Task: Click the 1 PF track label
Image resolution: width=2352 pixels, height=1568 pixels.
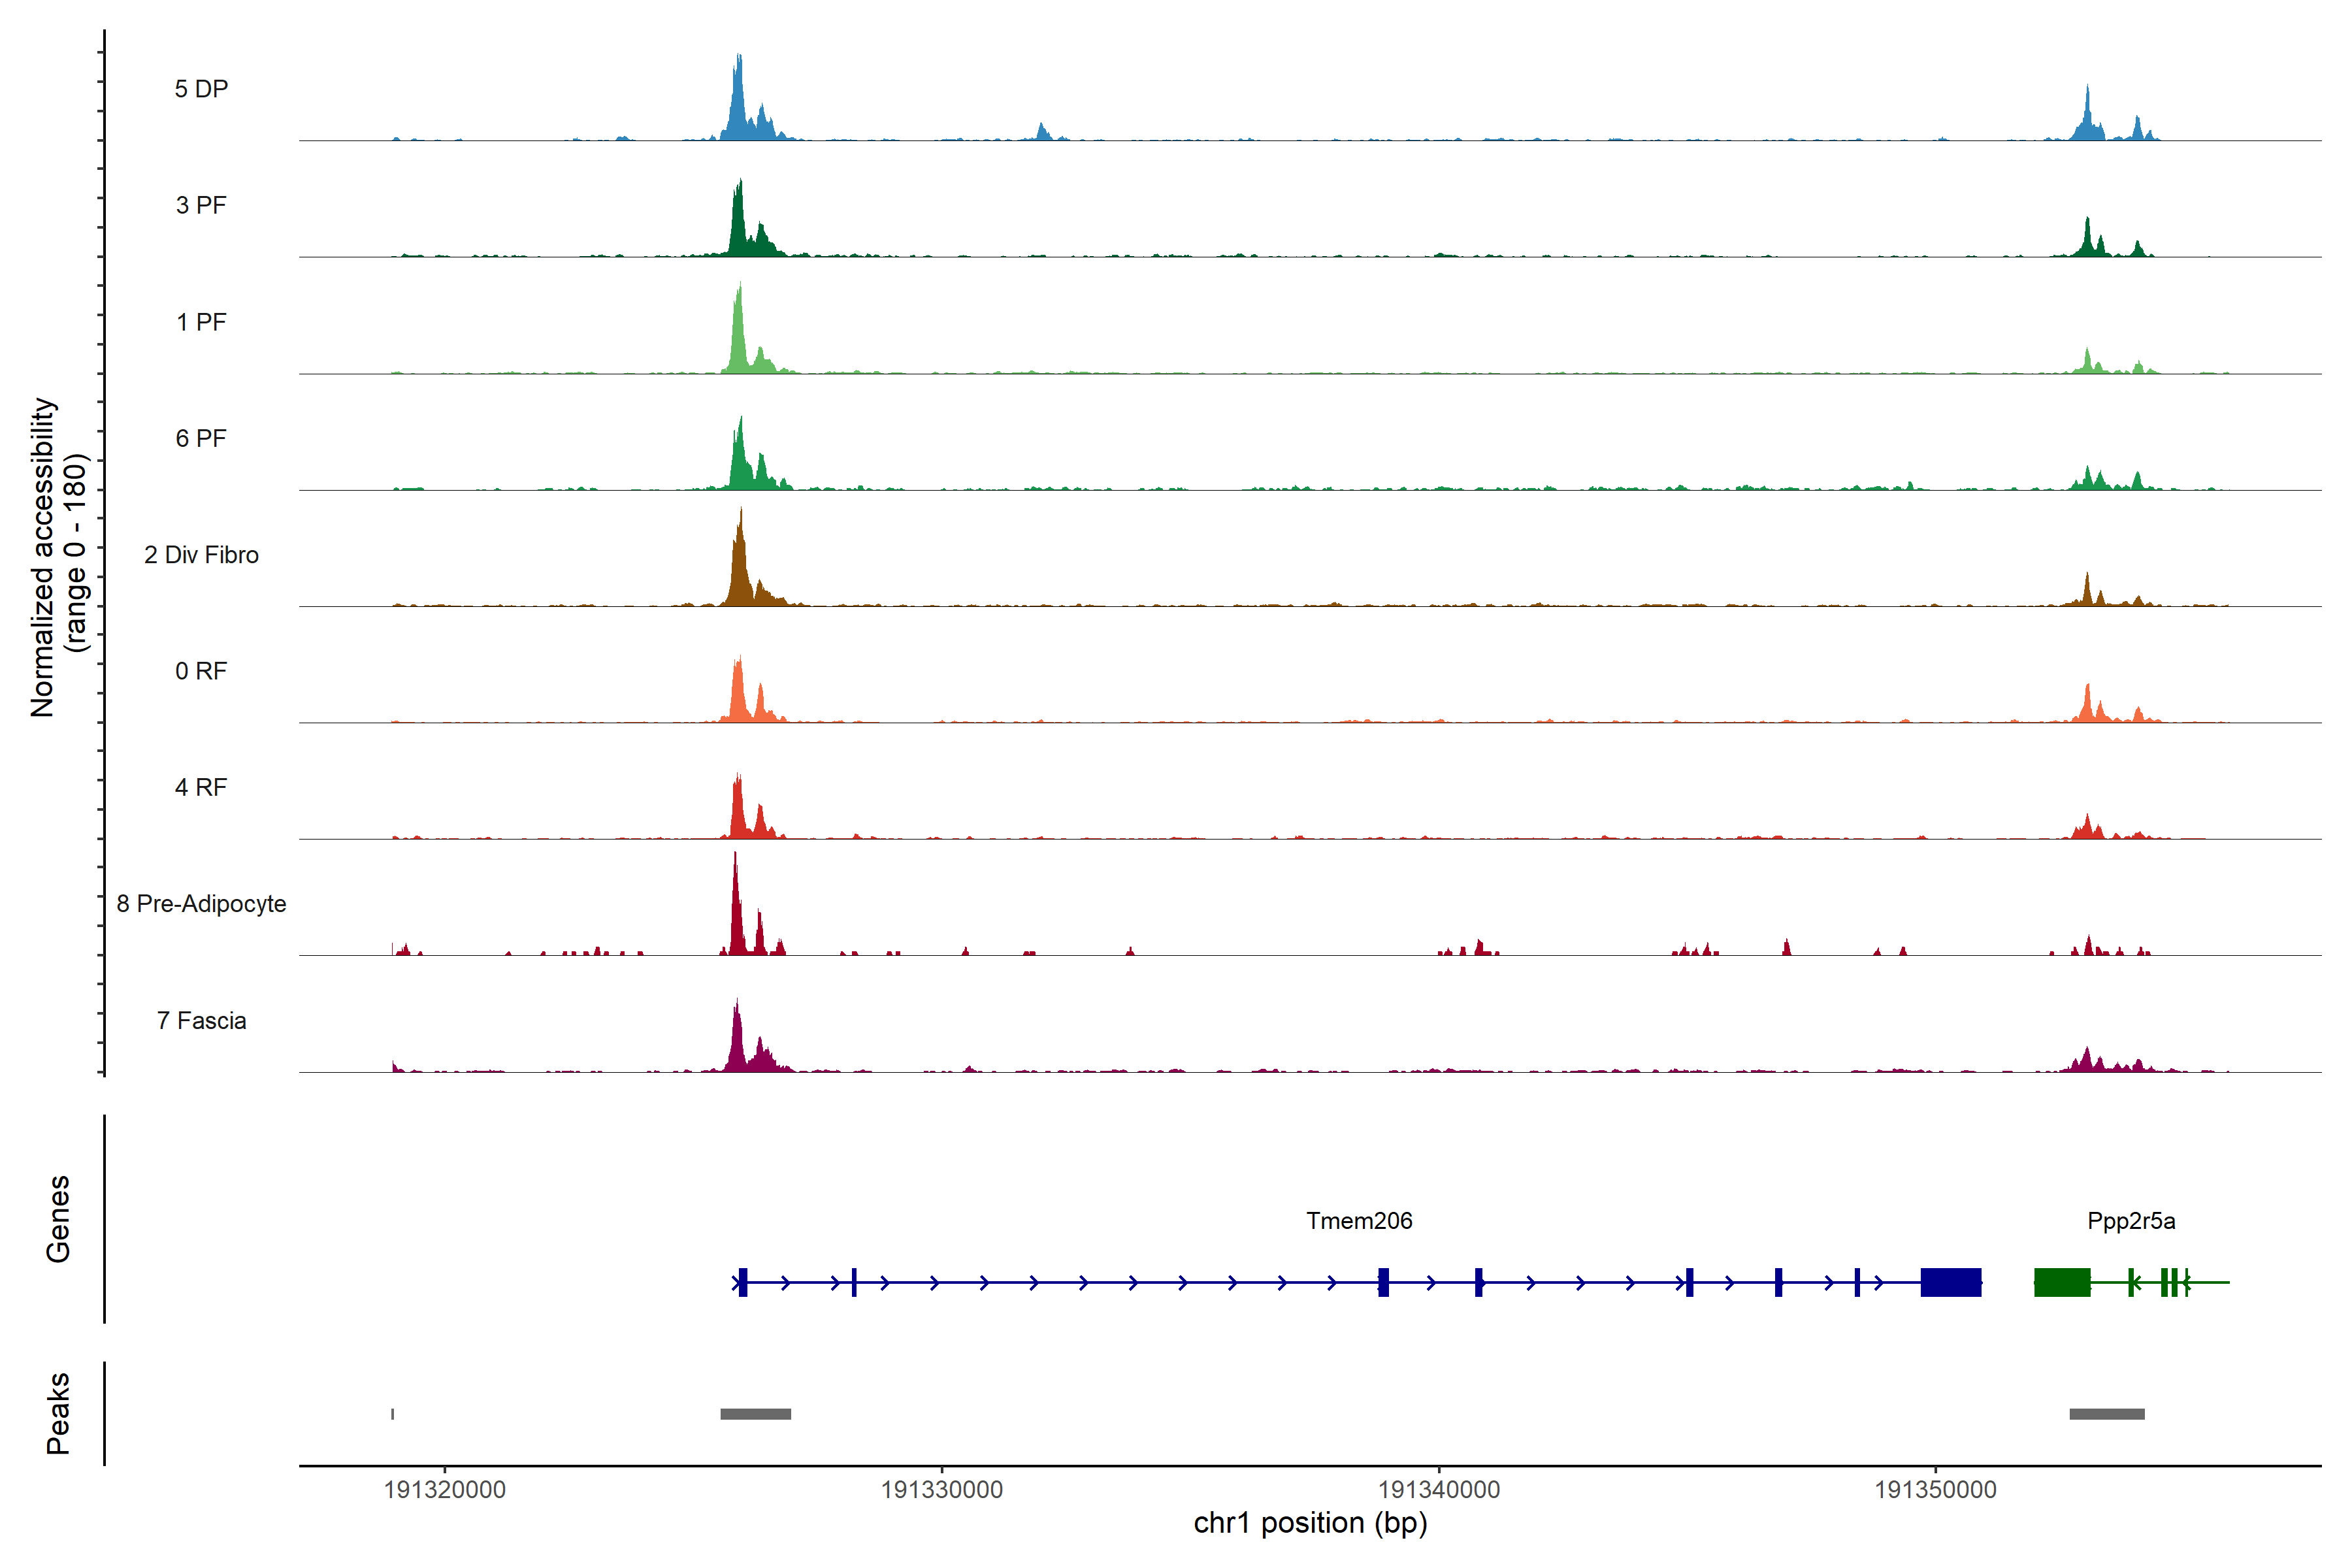Action: click(x=201, y=322)
